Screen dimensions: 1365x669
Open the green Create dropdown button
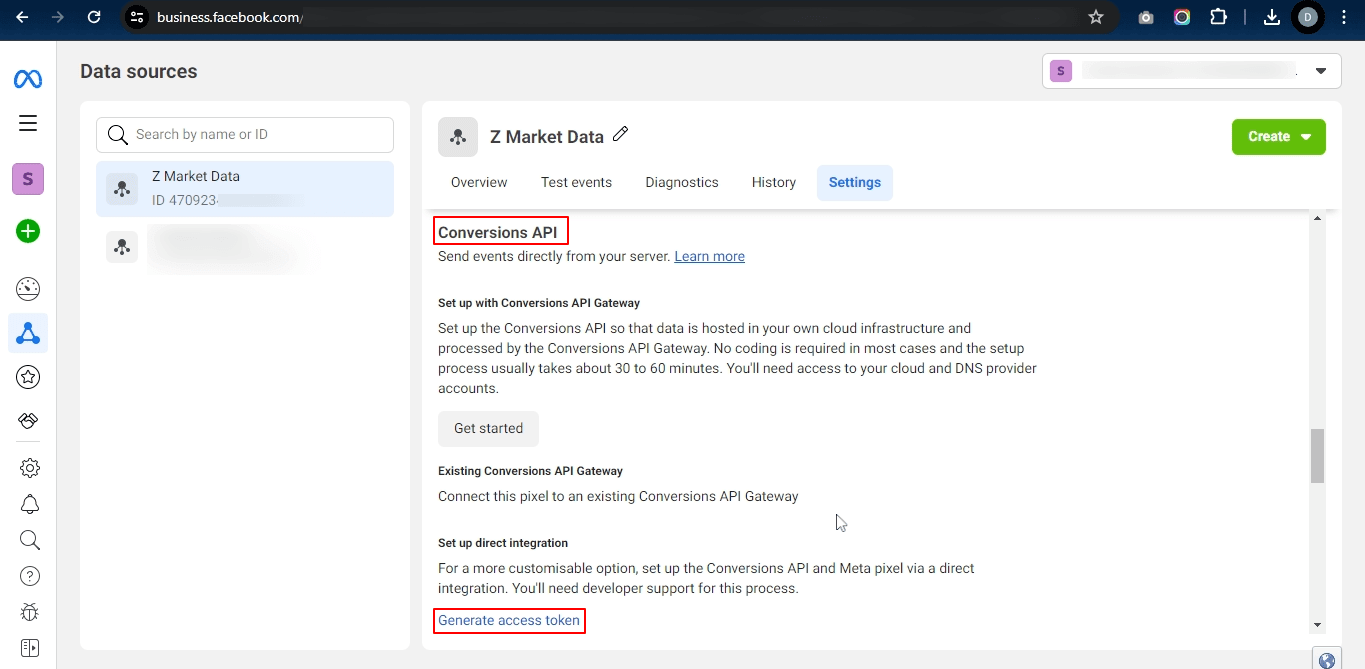[x=1279, y=137]
